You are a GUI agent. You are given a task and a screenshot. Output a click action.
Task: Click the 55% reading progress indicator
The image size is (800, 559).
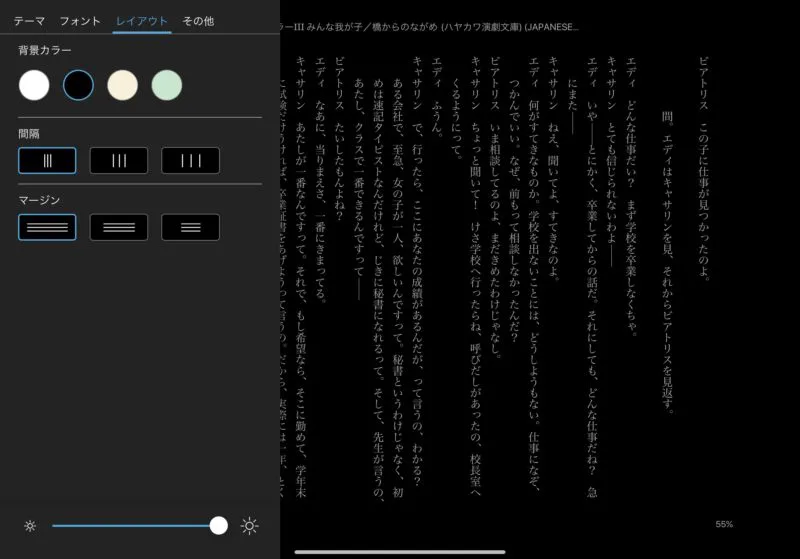point(724,524)
